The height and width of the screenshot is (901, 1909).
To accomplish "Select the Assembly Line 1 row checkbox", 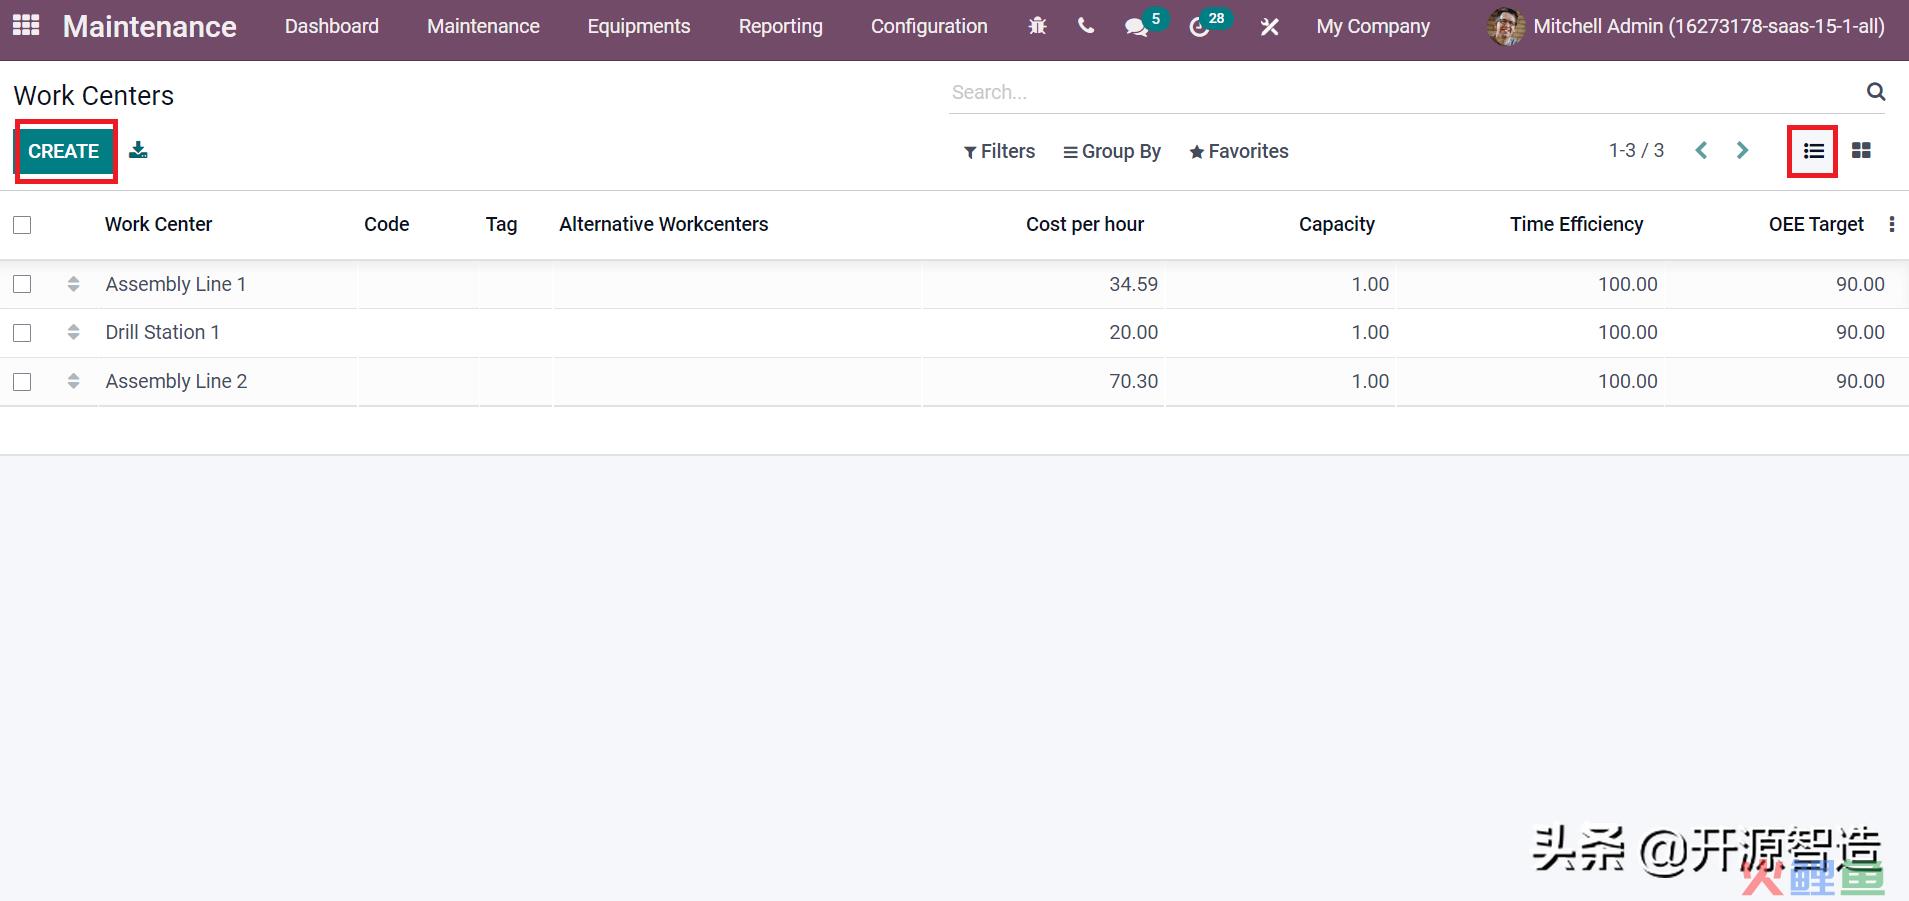I will (x=22, y=284).
